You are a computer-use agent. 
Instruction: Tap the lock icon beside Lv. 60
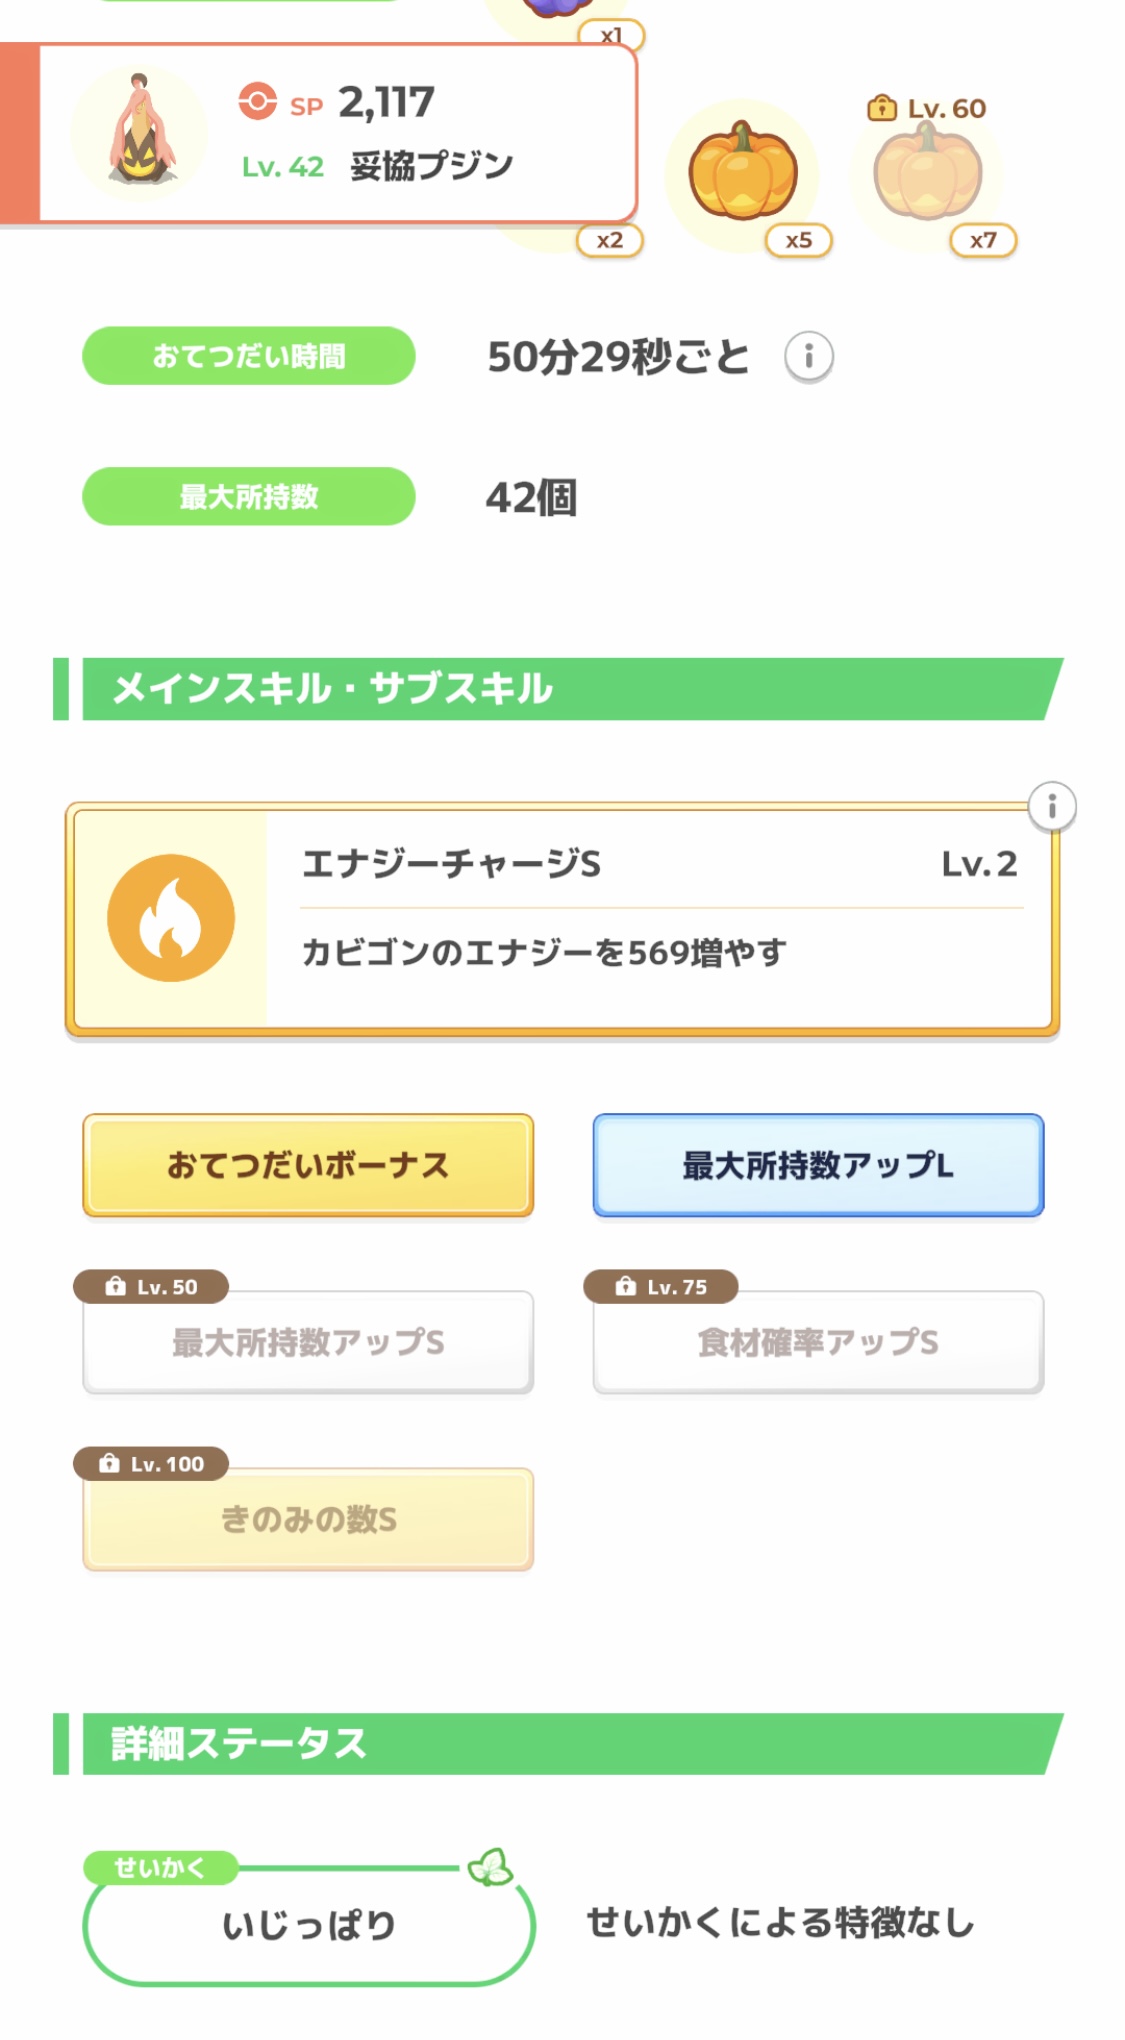pyautogui.click(x=881, y=108)
